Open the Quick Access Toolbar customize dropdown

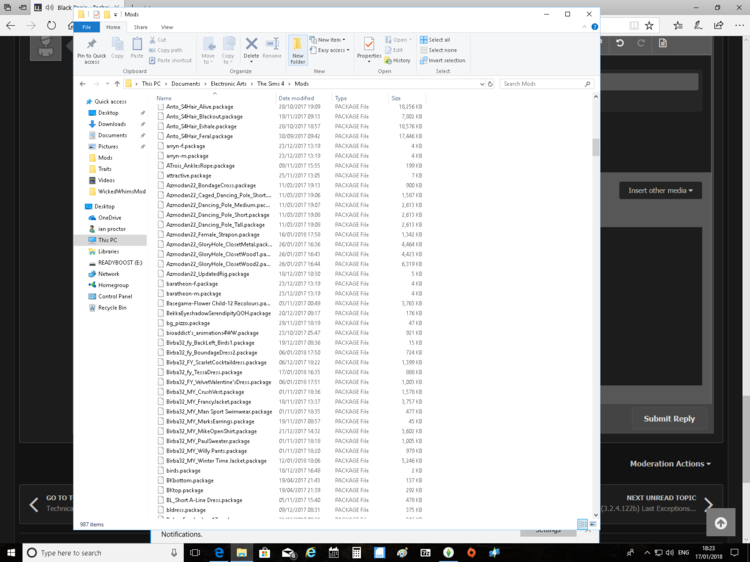(115, 15)
